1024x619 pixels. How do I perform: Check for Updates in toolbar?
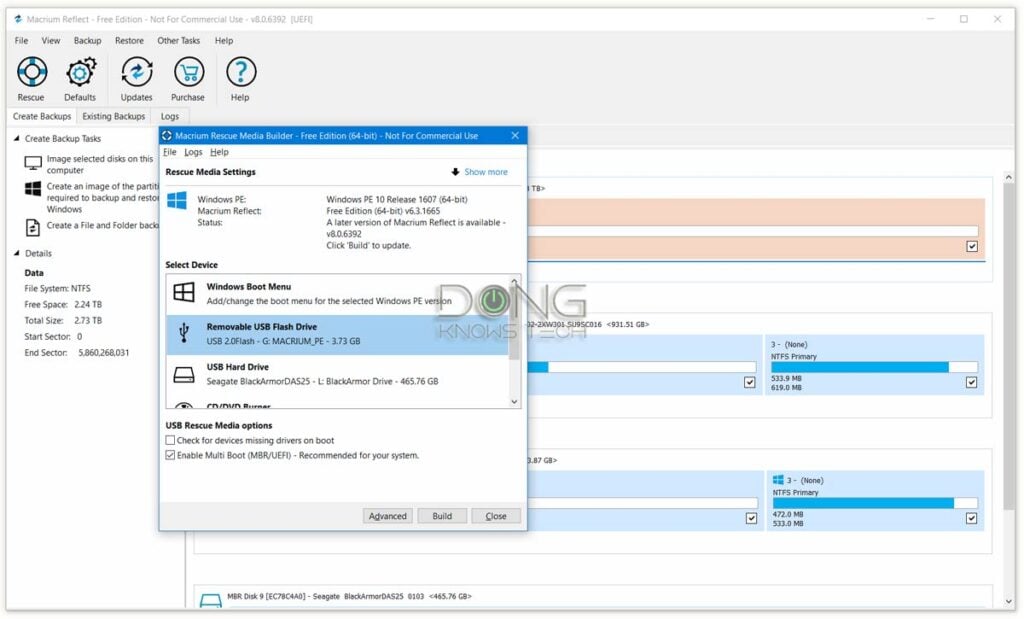pyautogui.click(x=136, y=78)
